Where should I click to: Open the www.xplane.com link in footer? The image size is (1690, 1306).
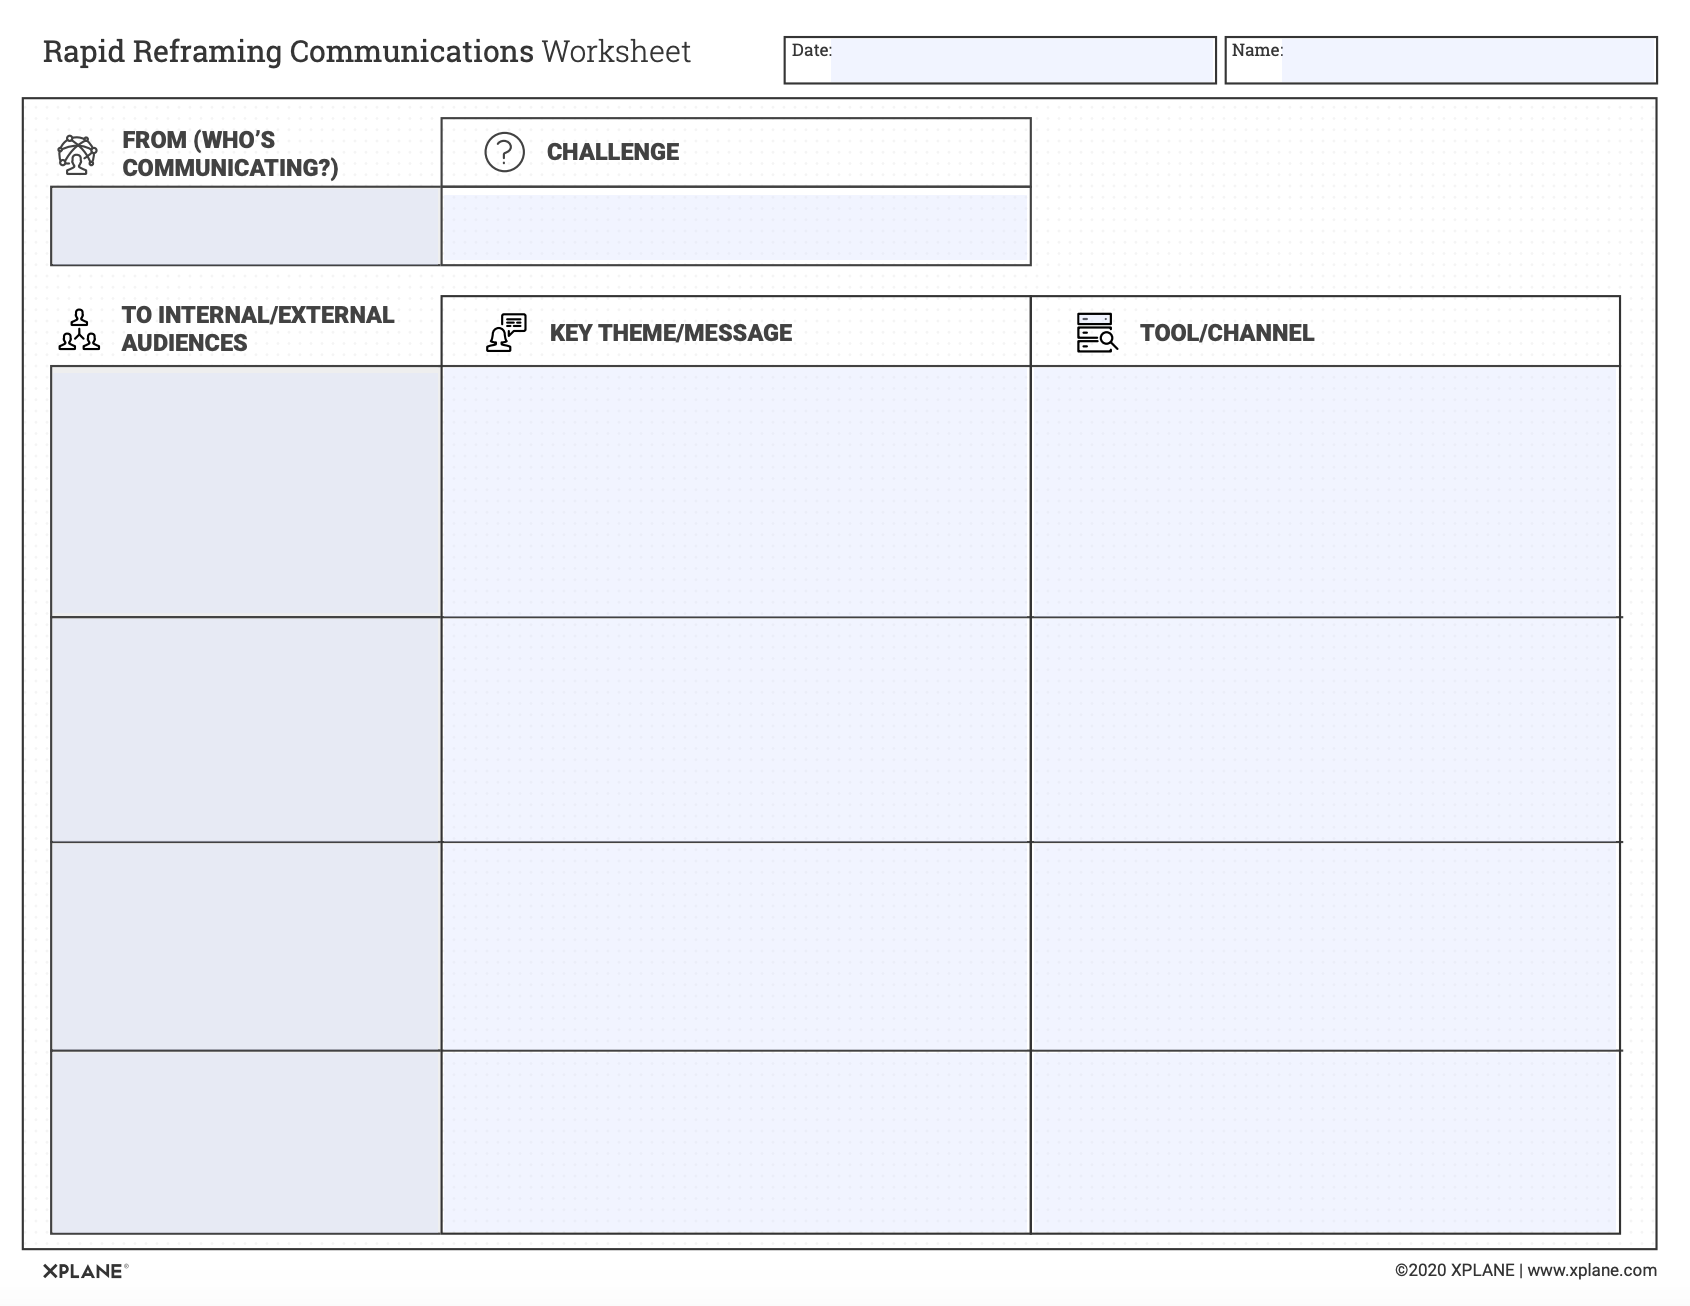click(x=1591, y=1270)
